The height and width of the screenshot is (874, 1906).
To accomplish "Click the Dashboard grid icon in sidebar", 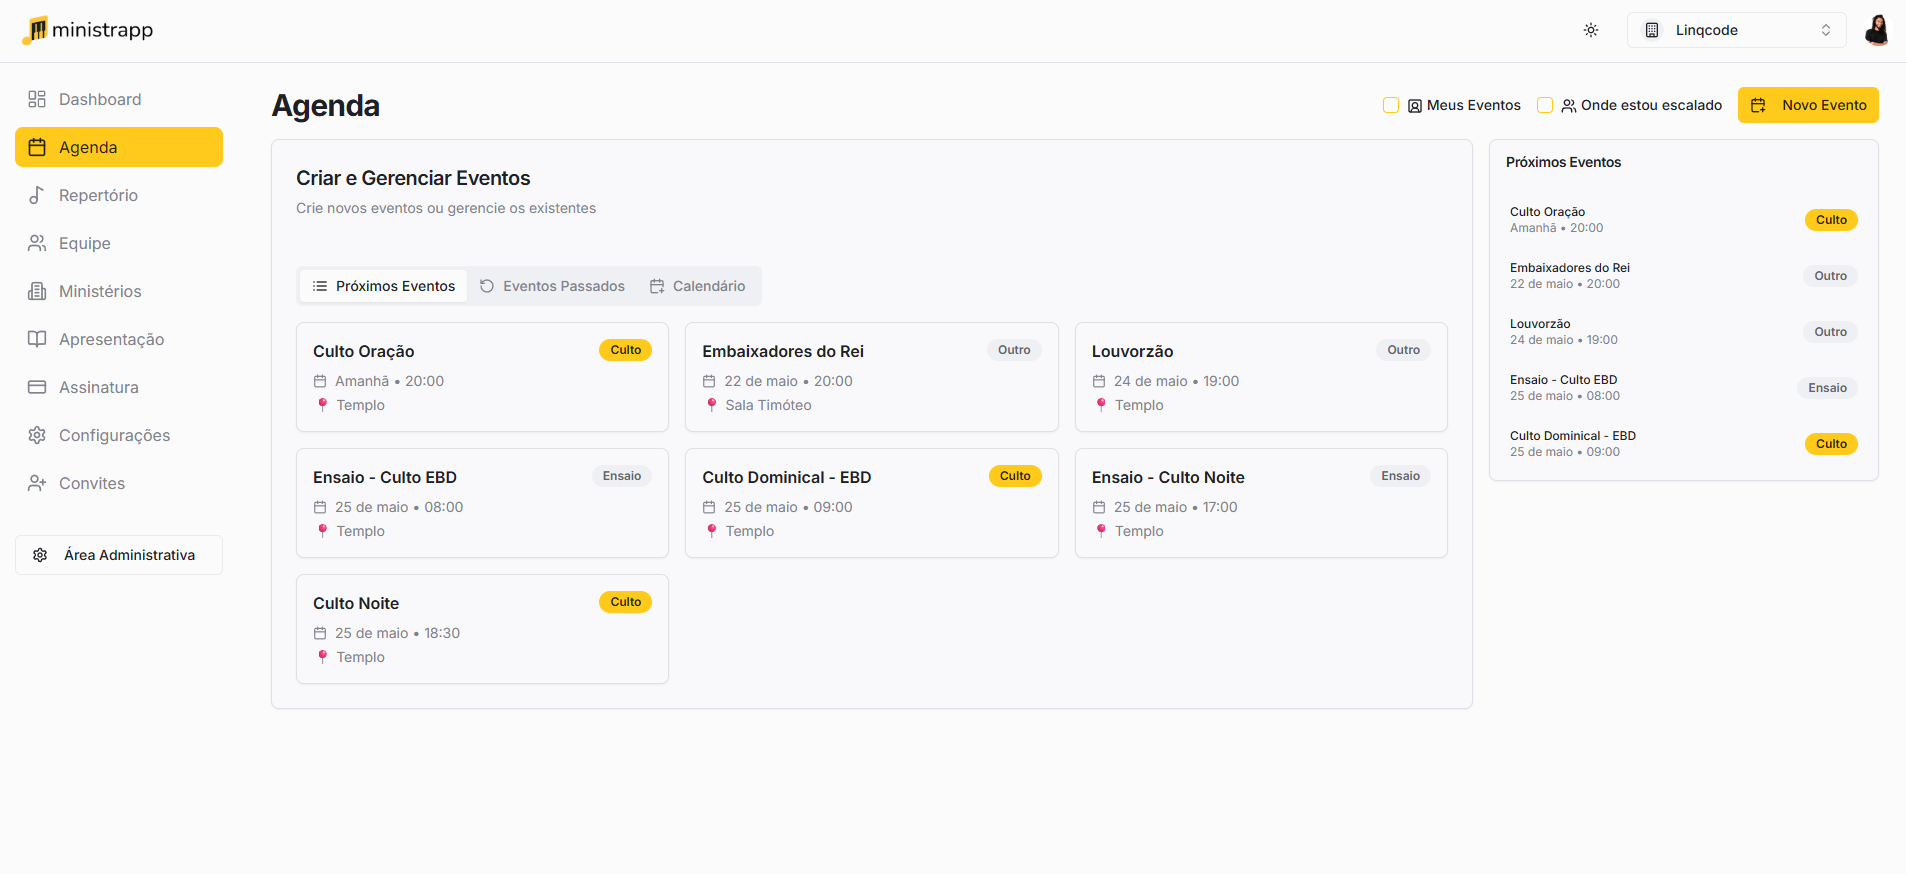I will [37, 99].
